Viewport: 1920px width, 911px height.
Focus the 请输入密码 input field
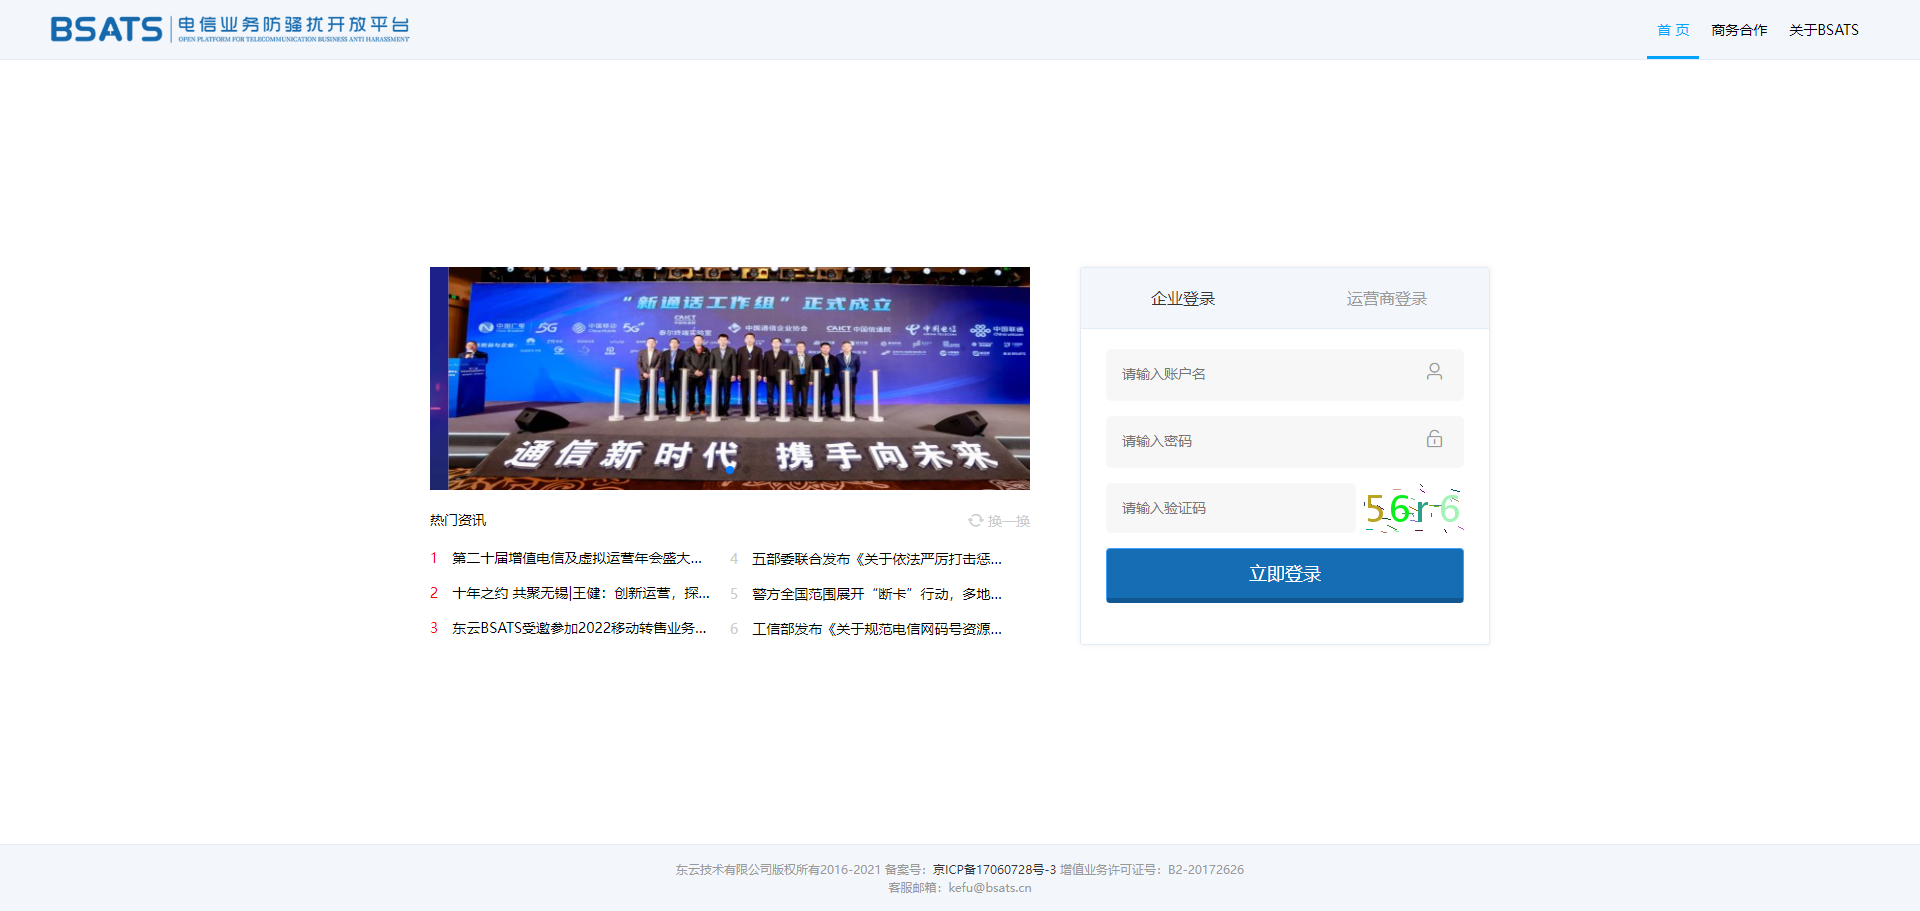tap(1265, 441)
